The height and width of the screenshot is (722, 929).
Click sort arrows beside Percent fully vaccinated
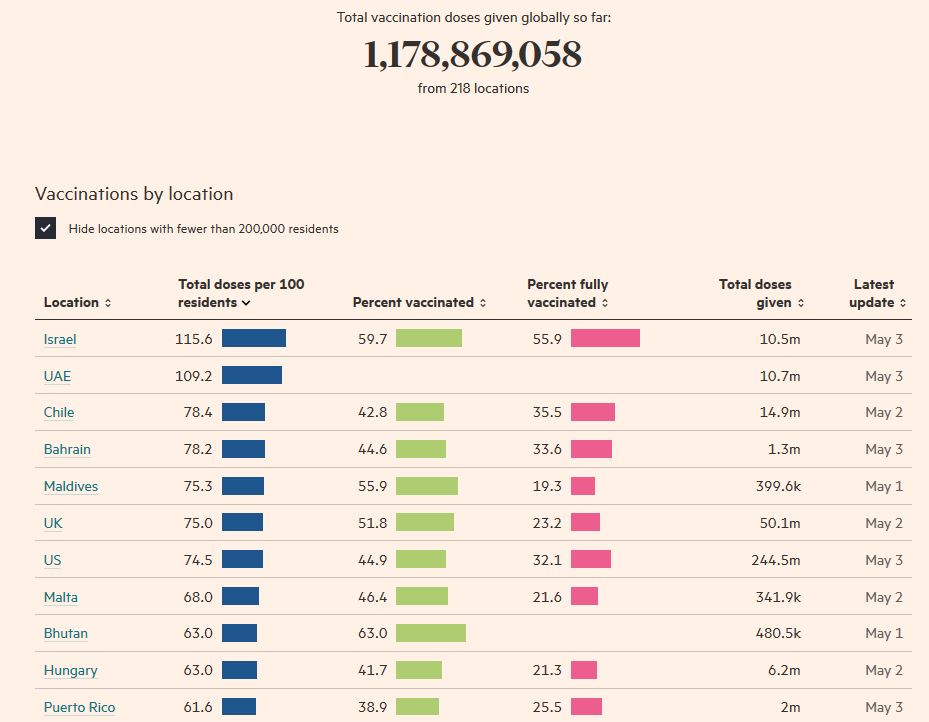coord(605,303)
